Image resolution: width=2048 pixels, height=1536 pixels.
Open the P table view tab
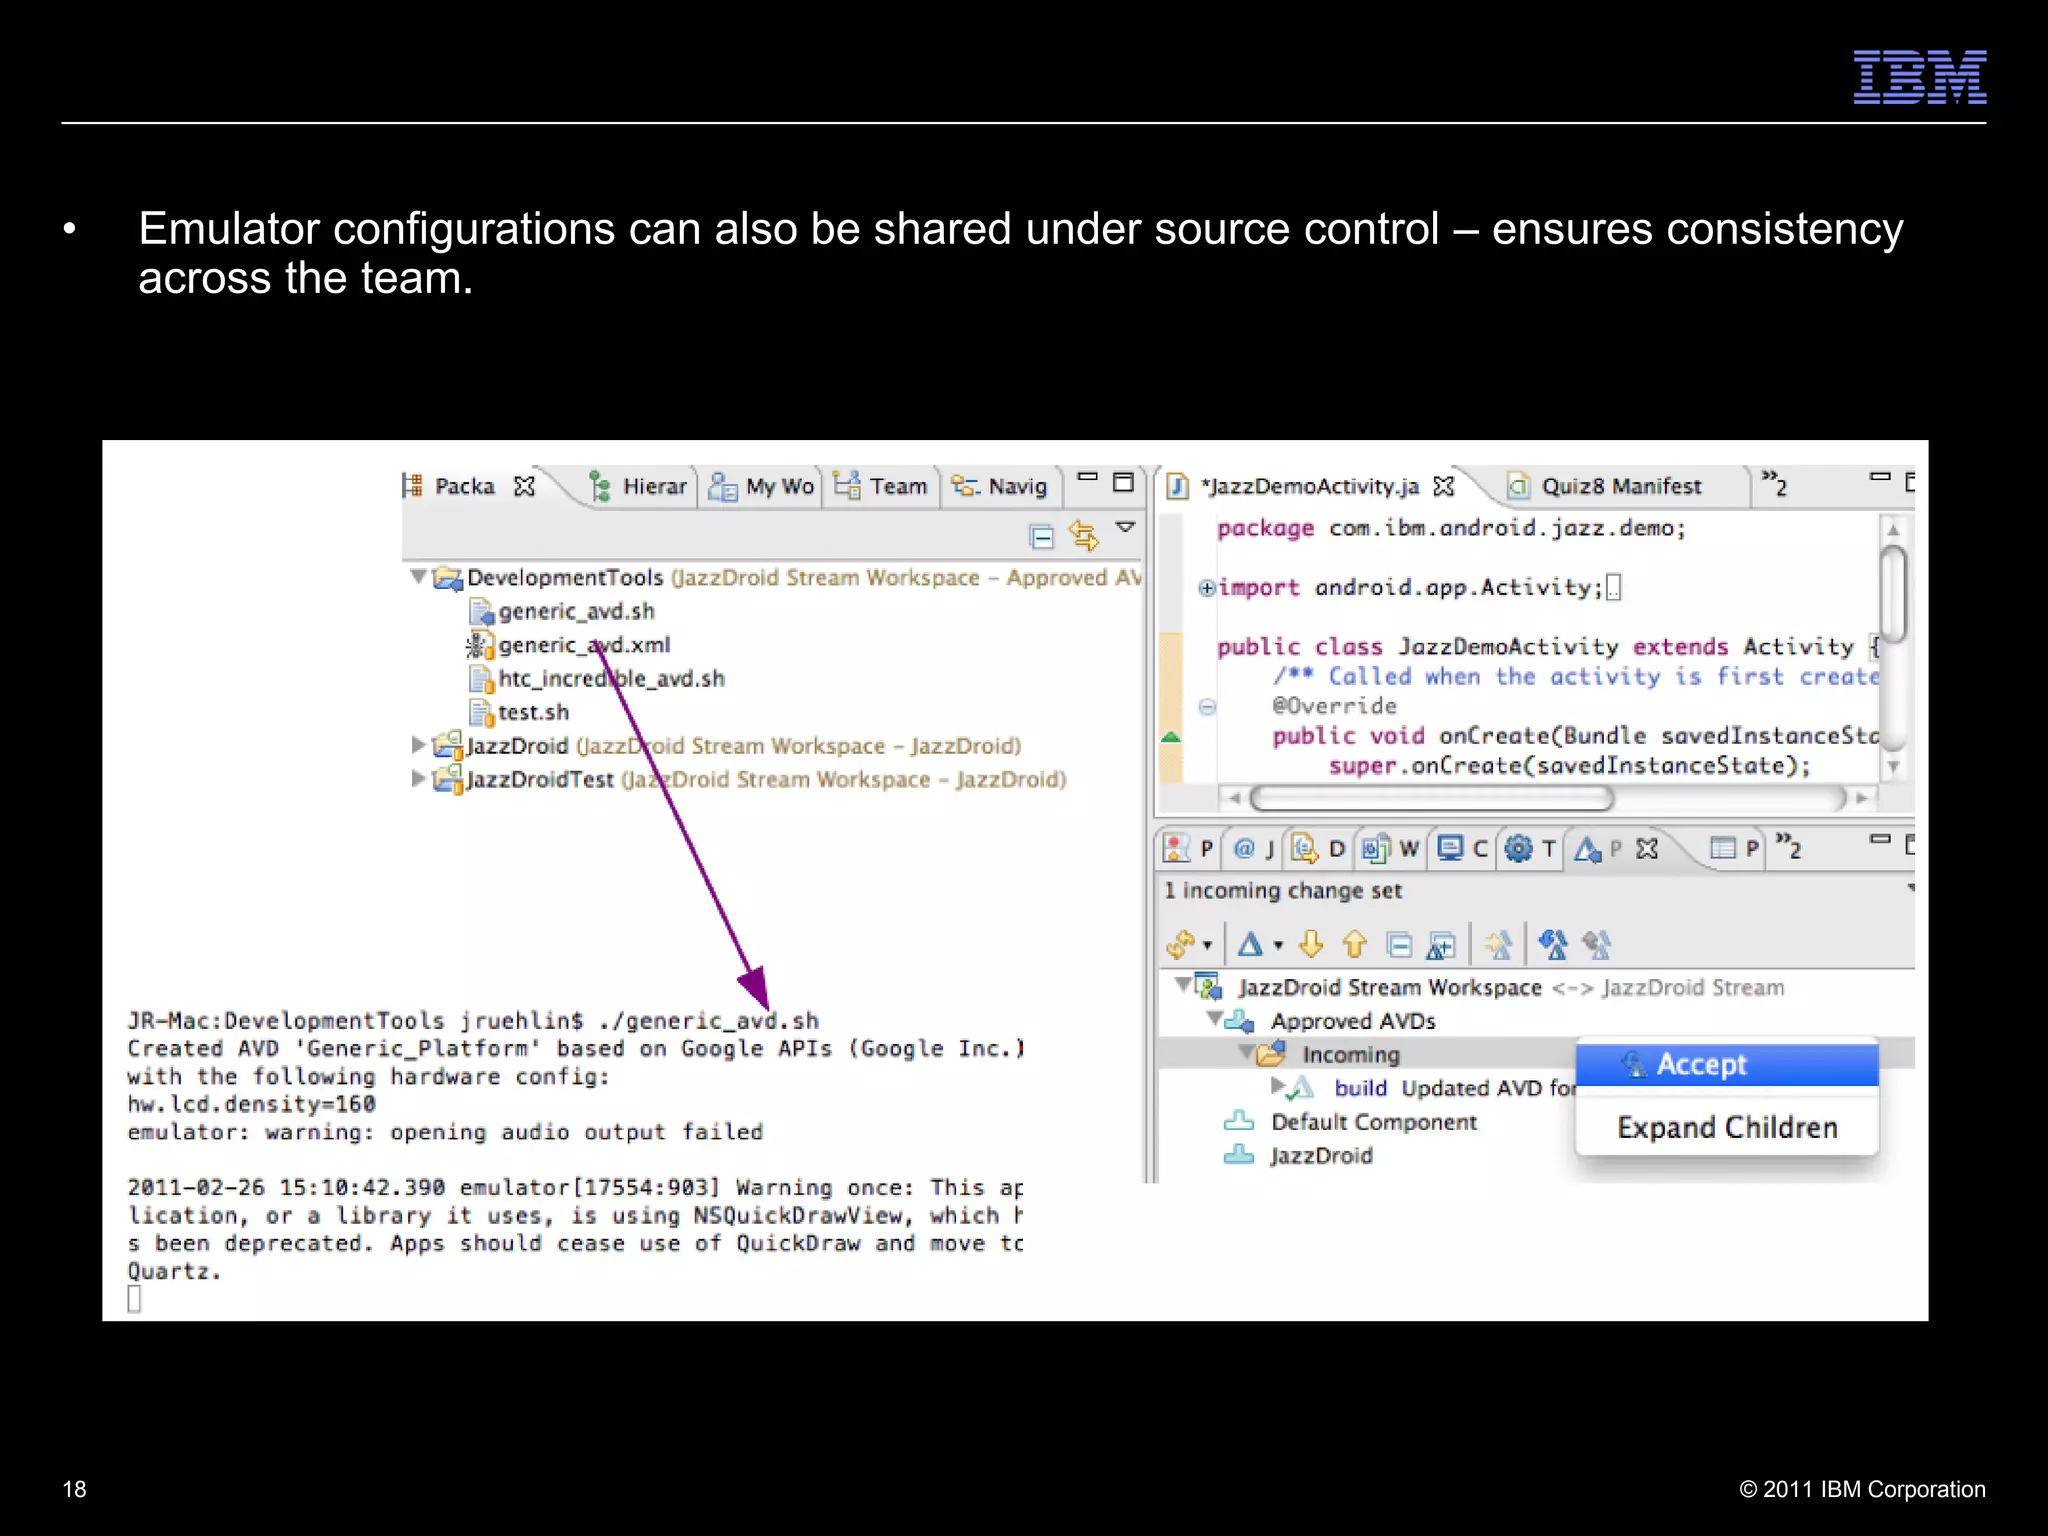[x=1733, y=849]
